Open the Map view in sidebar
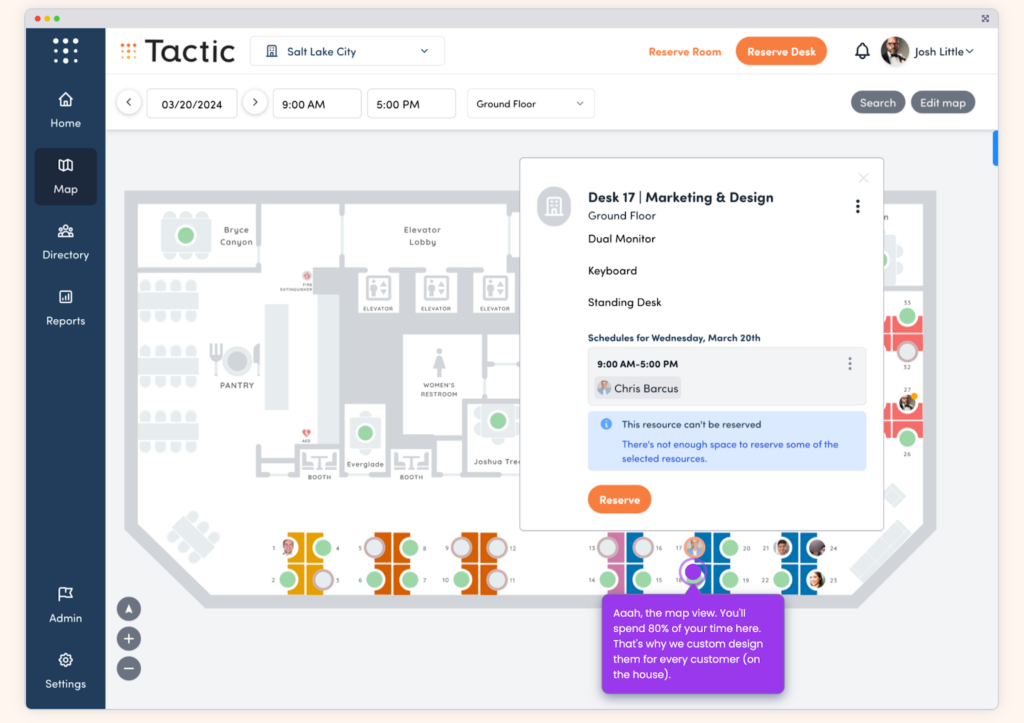This screenshot has height=723, width=1024. 65,176
